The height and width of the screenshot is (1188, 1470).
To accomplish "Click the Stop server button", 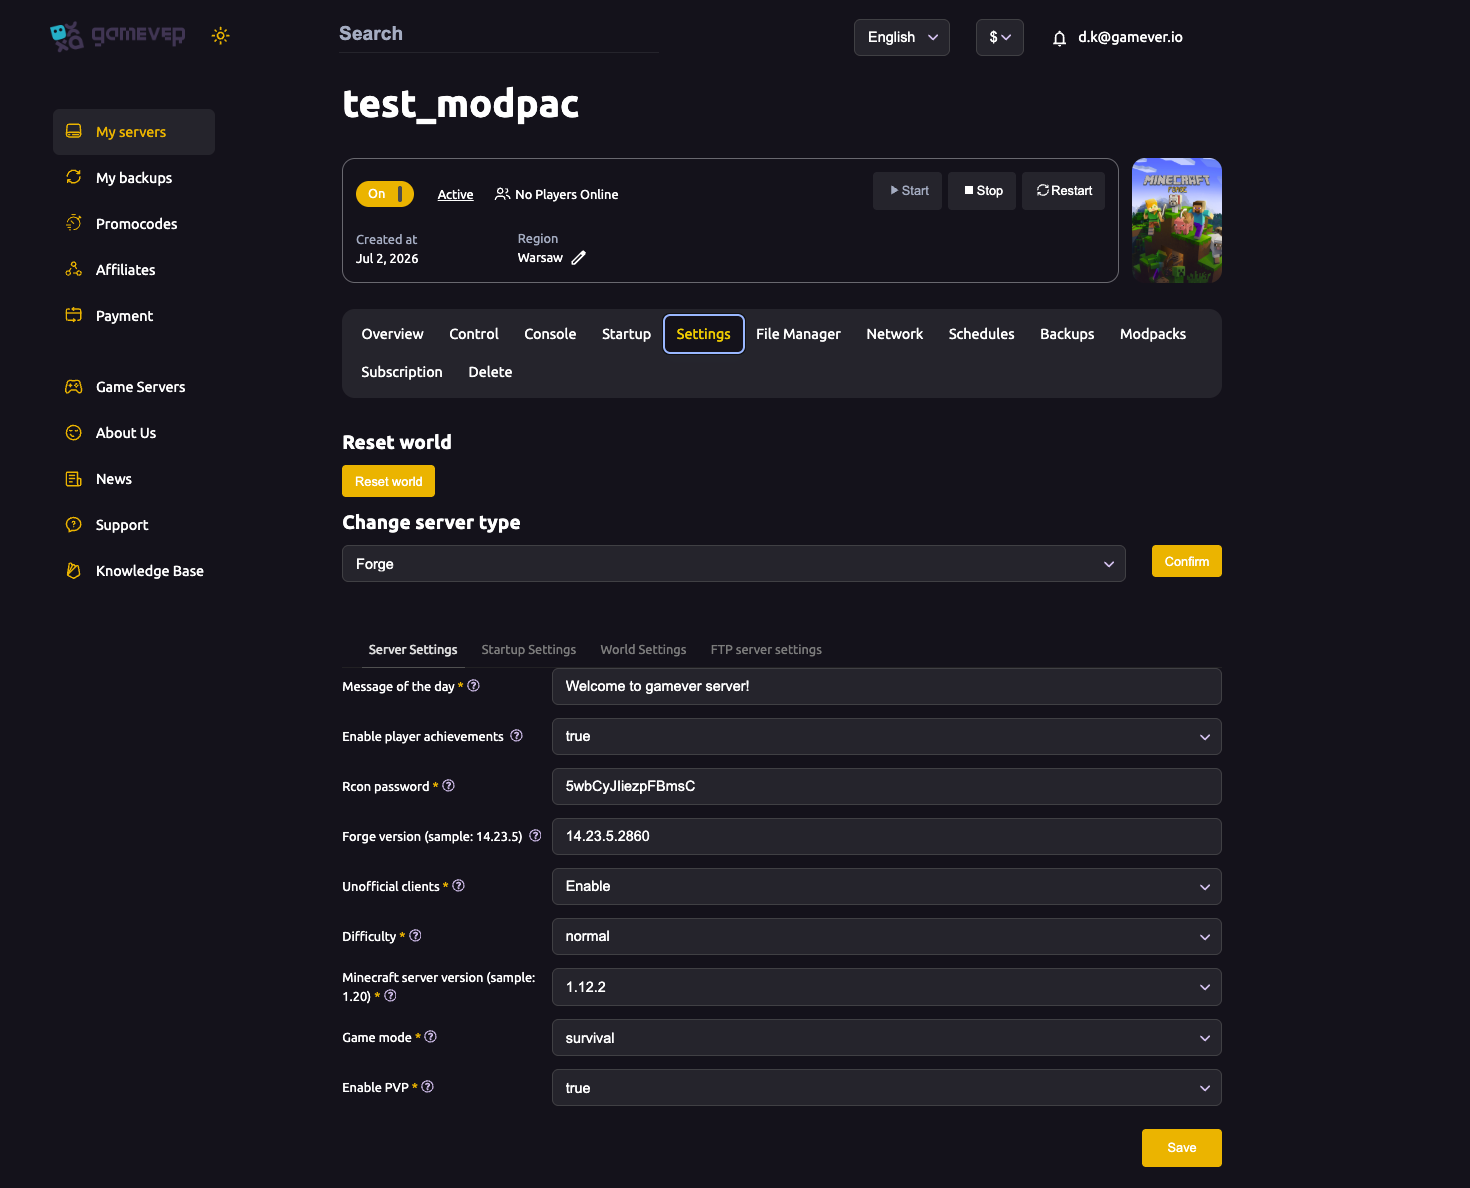I will (x=982, y=191).
